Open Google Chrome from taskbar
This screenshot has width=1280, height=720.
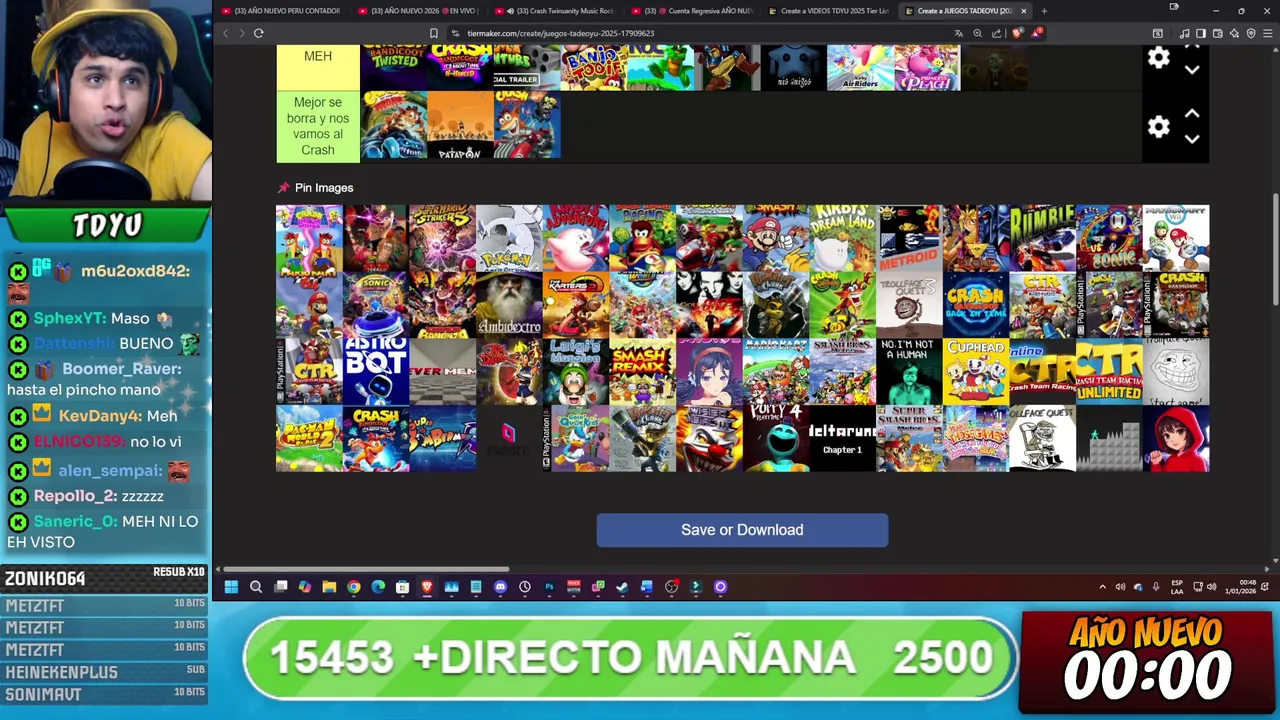354,587
